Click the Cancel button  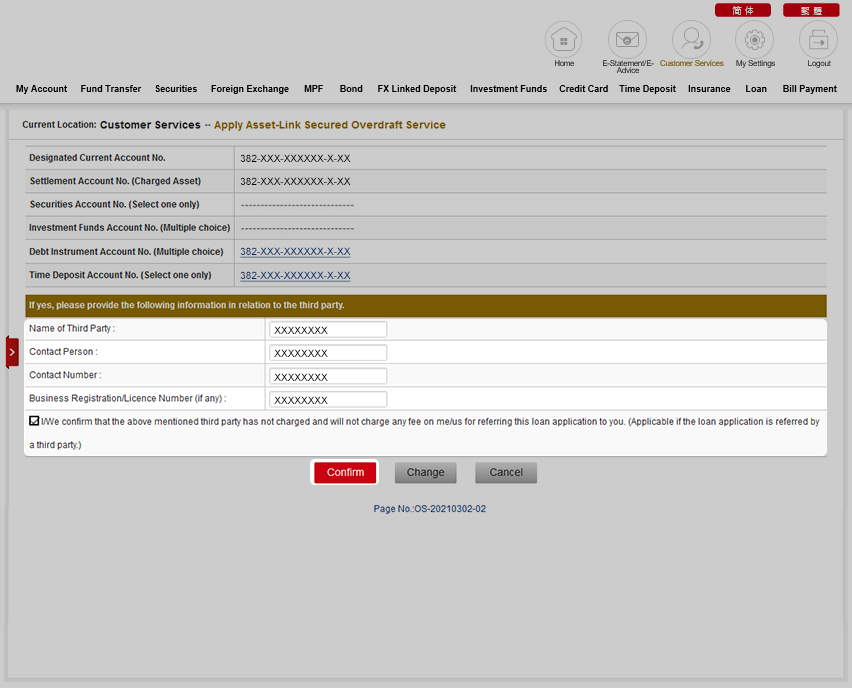(x=506, y=473)
